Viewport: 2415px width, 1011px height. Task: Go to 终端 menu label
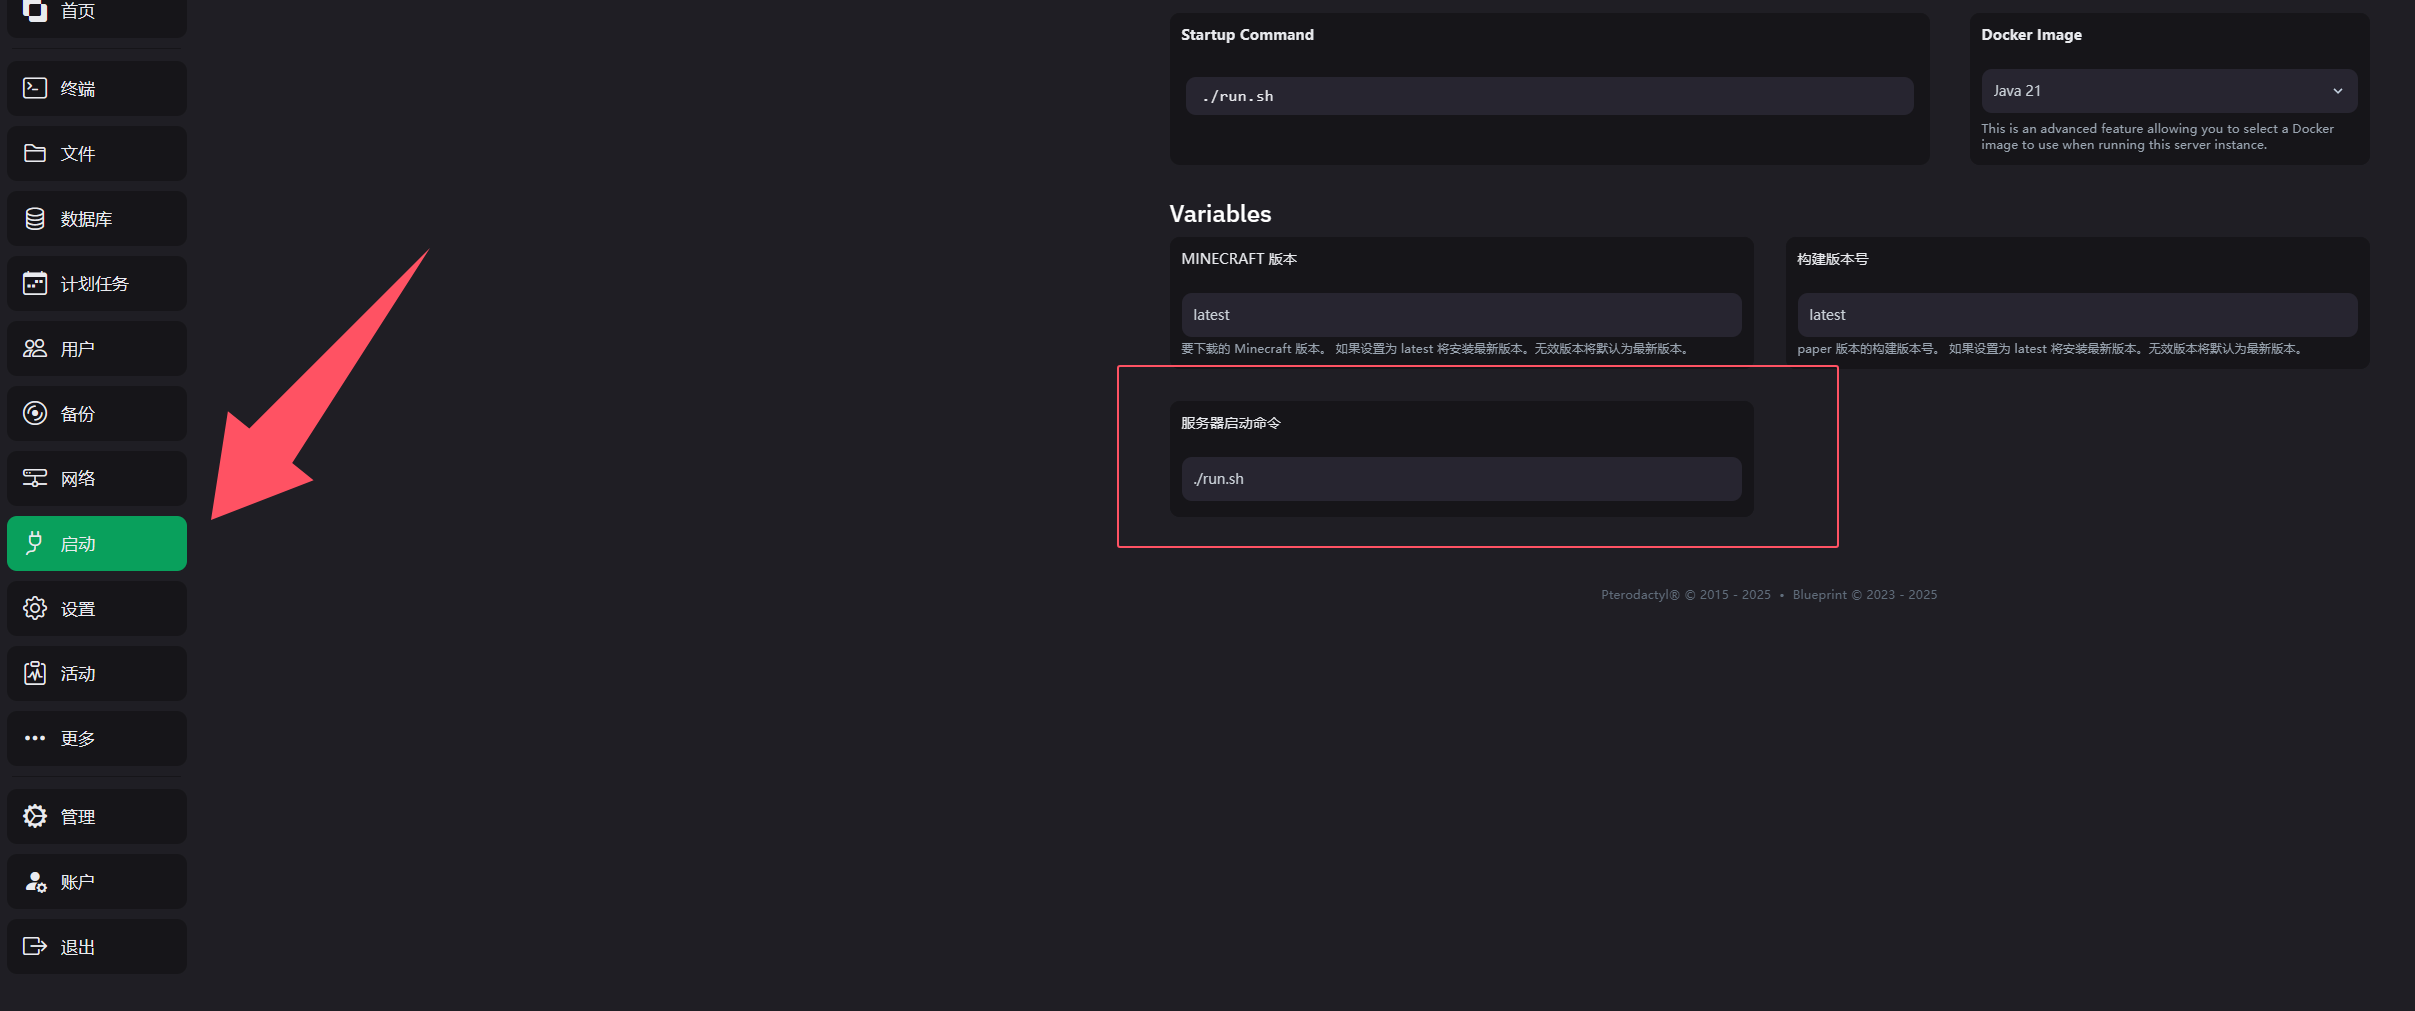(78, 89)
